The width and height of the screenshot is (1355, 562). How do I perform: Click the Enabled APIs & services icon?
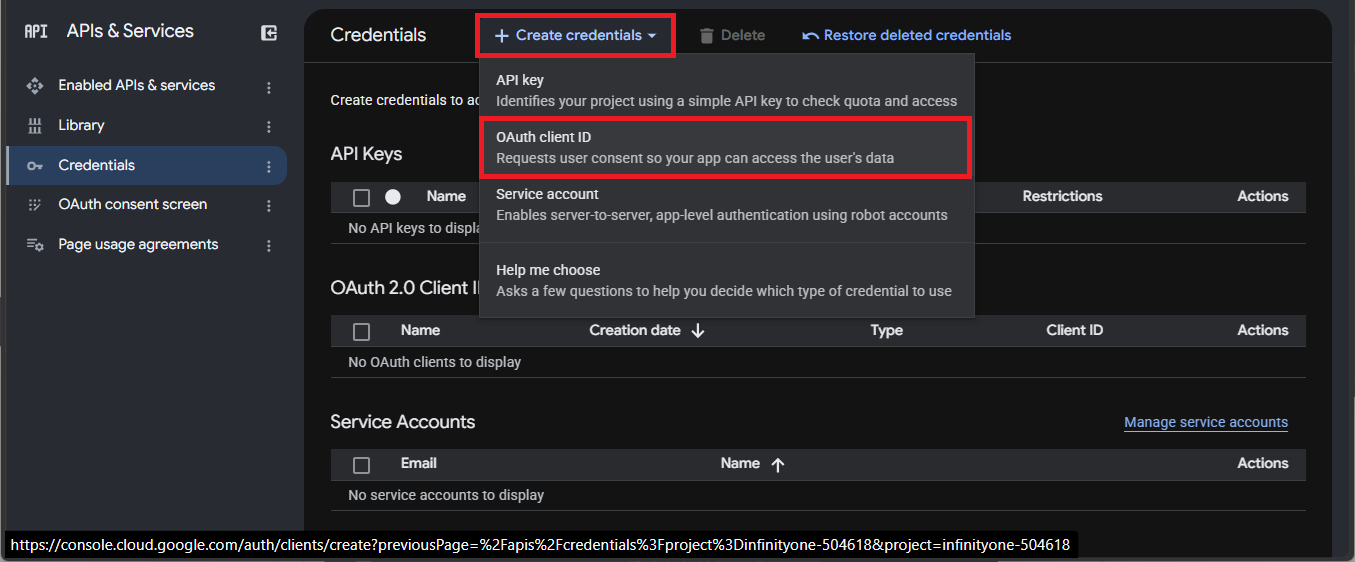click(35, 86)
